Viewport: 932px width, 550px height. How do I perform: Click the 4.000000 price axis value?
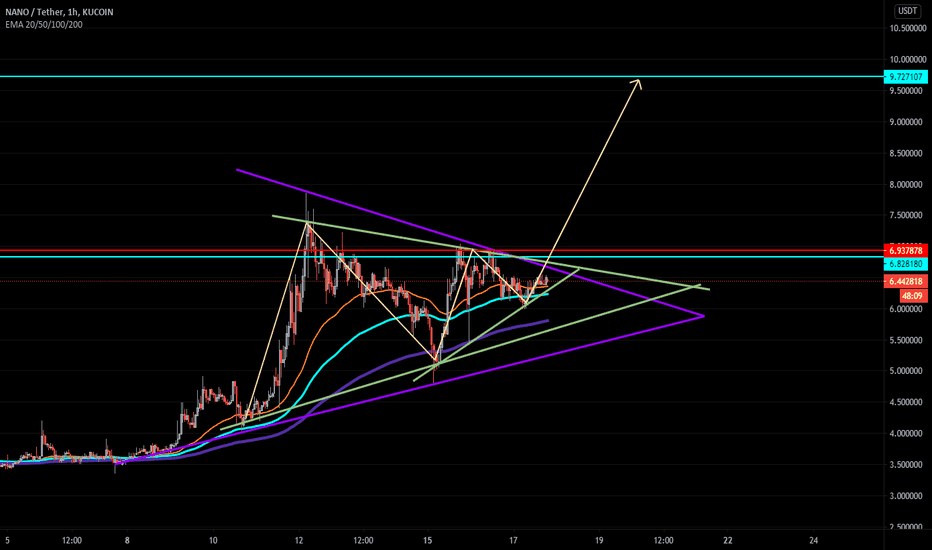coord(908,433)
